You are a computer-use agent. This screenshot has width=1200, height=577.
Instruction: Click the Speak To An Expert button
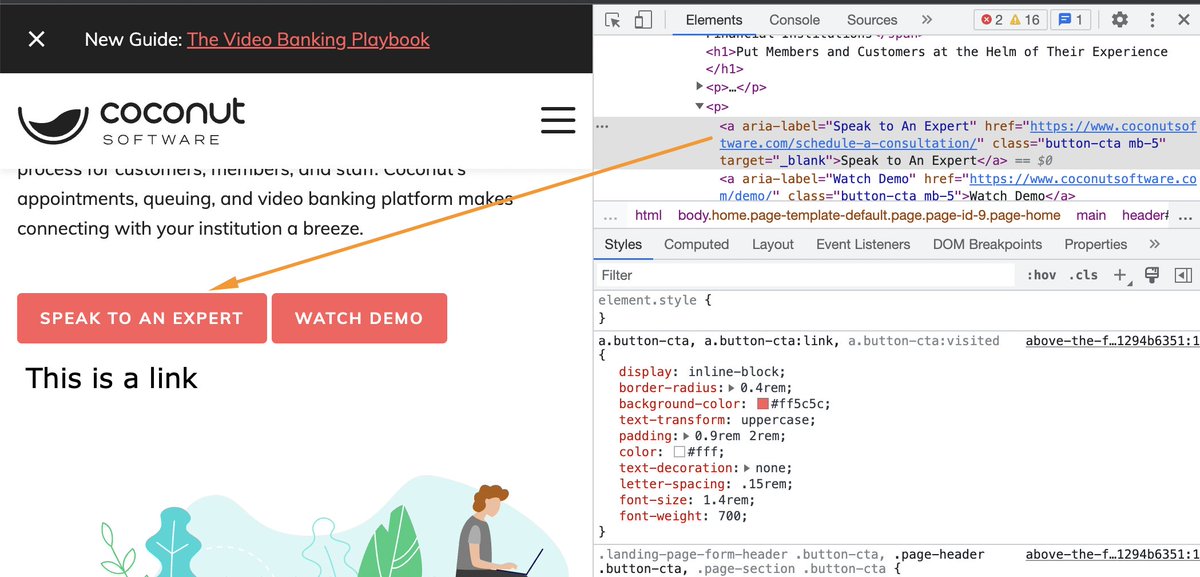[x=142, y=318]
